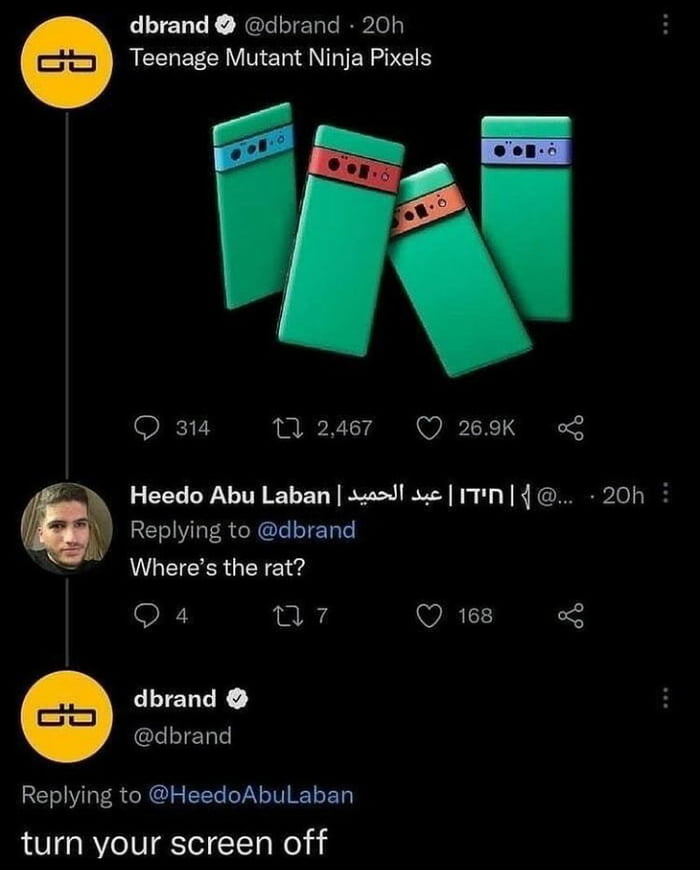Follow the @HeedoAbuLaban mention link
Screen dimensions: 700x870
251,795
